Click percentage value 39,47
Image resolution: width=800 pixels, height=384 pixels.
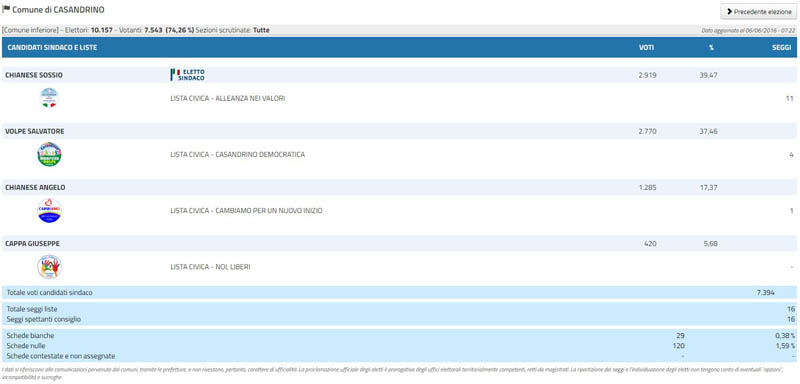coord(708,75)
